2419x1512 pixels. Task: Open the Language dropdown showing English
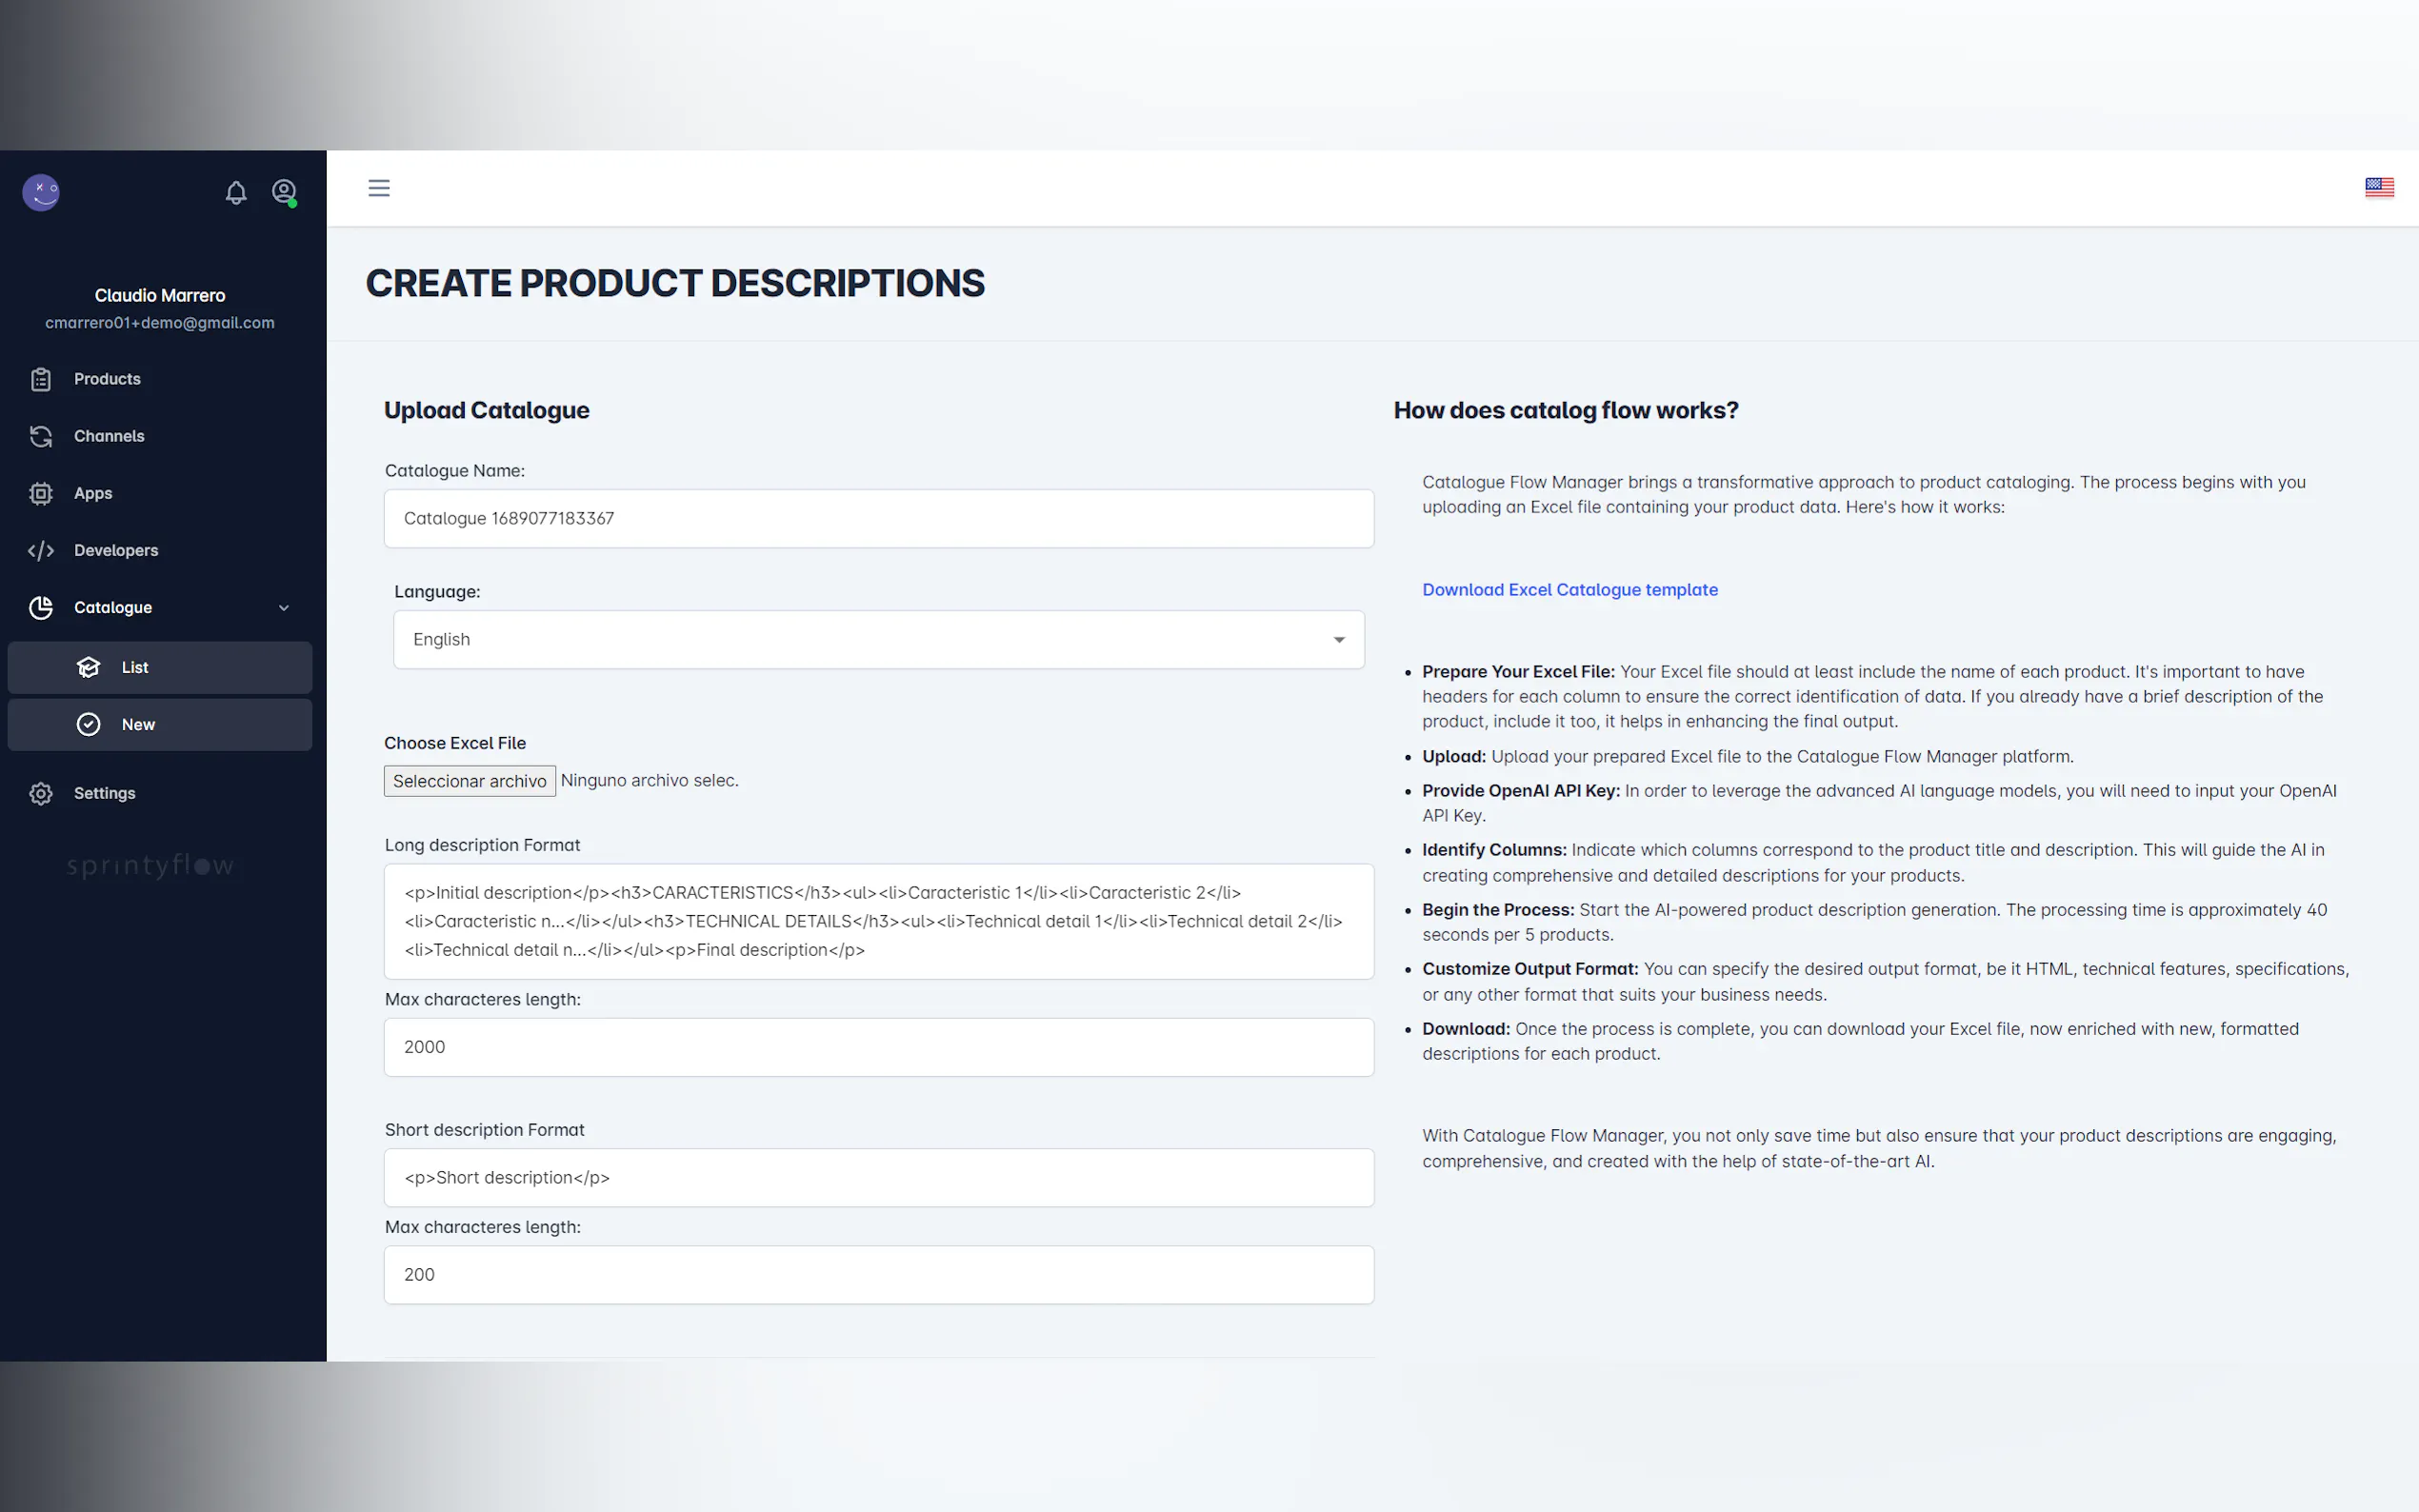[x=878, y=640]
